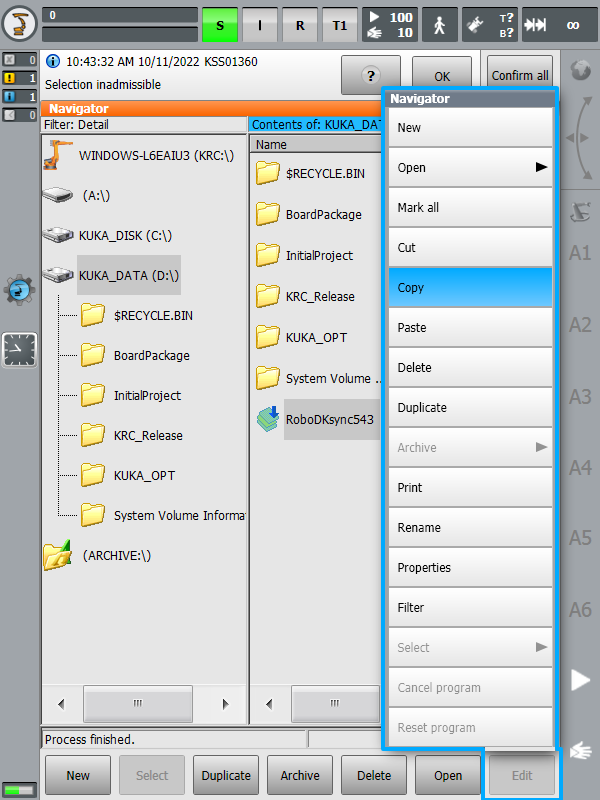Select BoardPackage in contents list
The height and width of the screenshot is (800, 600).
click(309, 214)
